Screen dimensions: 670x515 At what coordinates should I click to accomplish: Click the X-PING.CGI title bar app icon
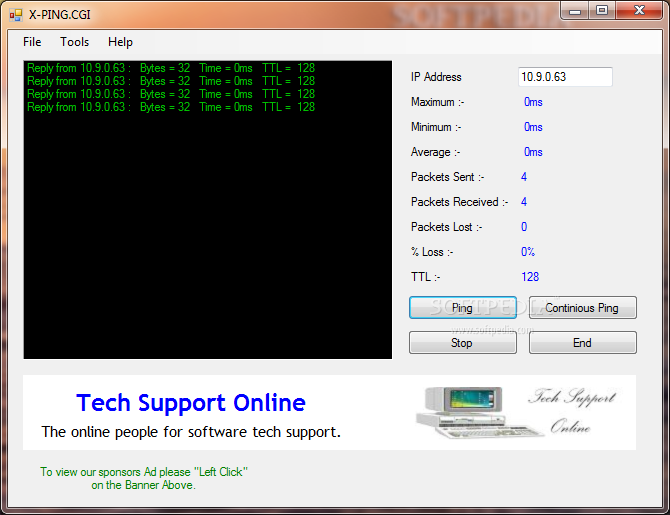(16, 15)
